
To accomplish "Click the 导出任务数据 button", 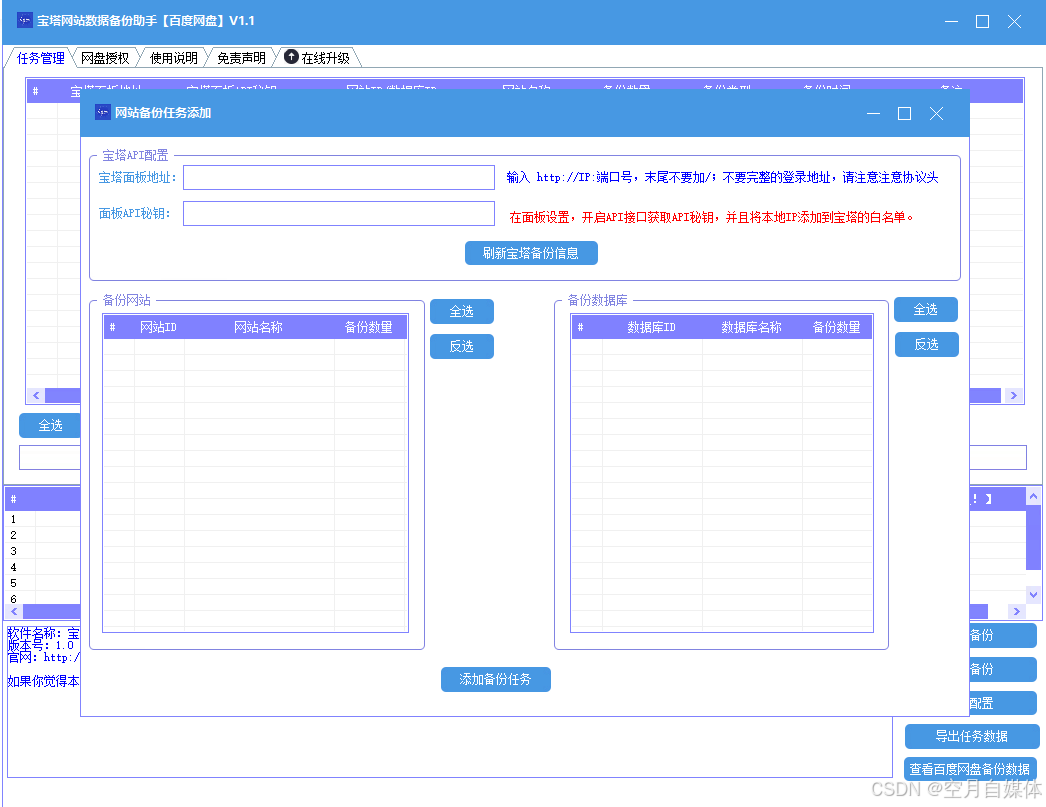I will click(x=971, y=736).
